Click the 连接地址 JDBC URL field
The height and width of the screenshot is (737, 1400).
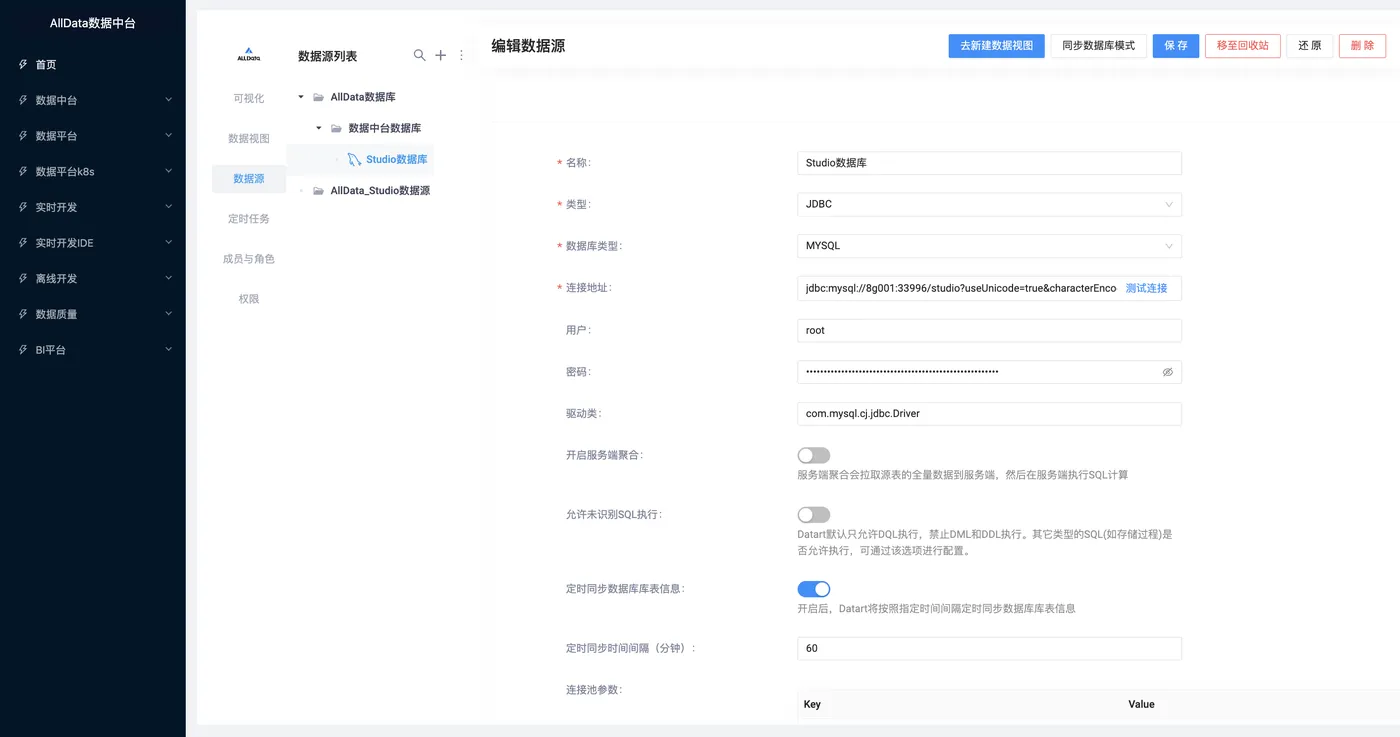(x=960, y=288)
